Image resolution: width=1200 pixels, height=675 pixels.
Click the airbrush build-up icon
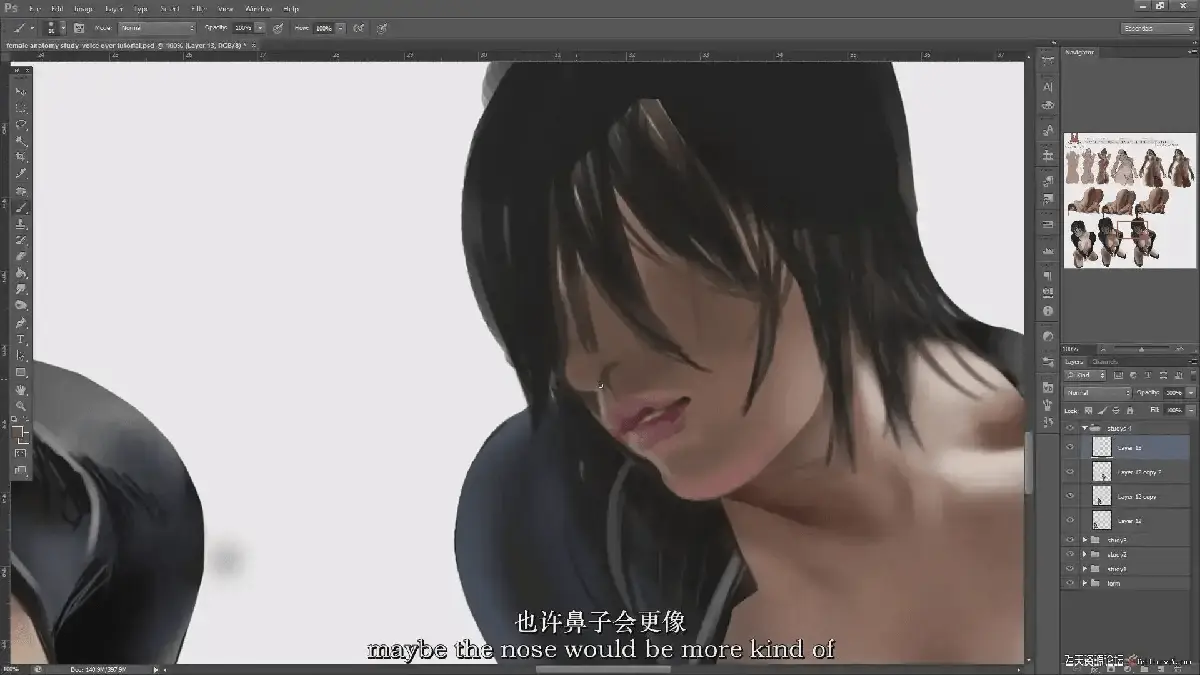point(361,28)
